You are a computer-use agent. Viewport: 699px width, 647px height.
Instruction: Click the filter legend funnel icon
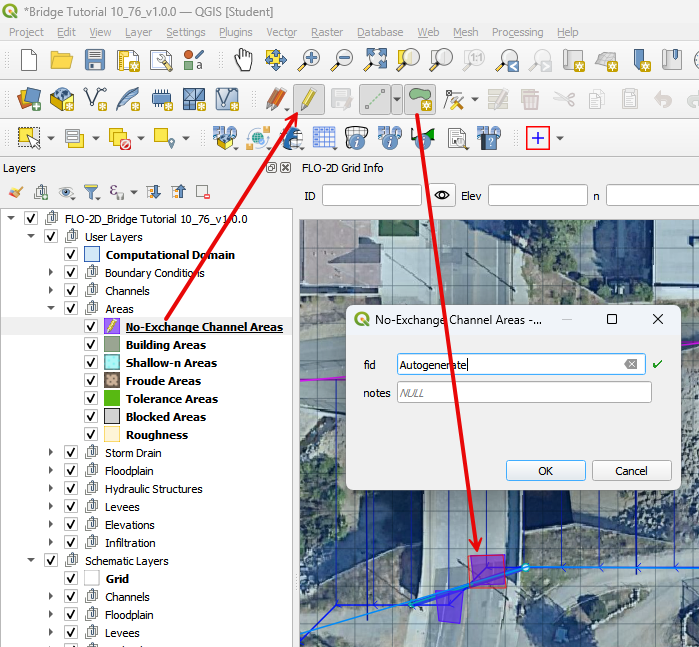coord(91,192)
